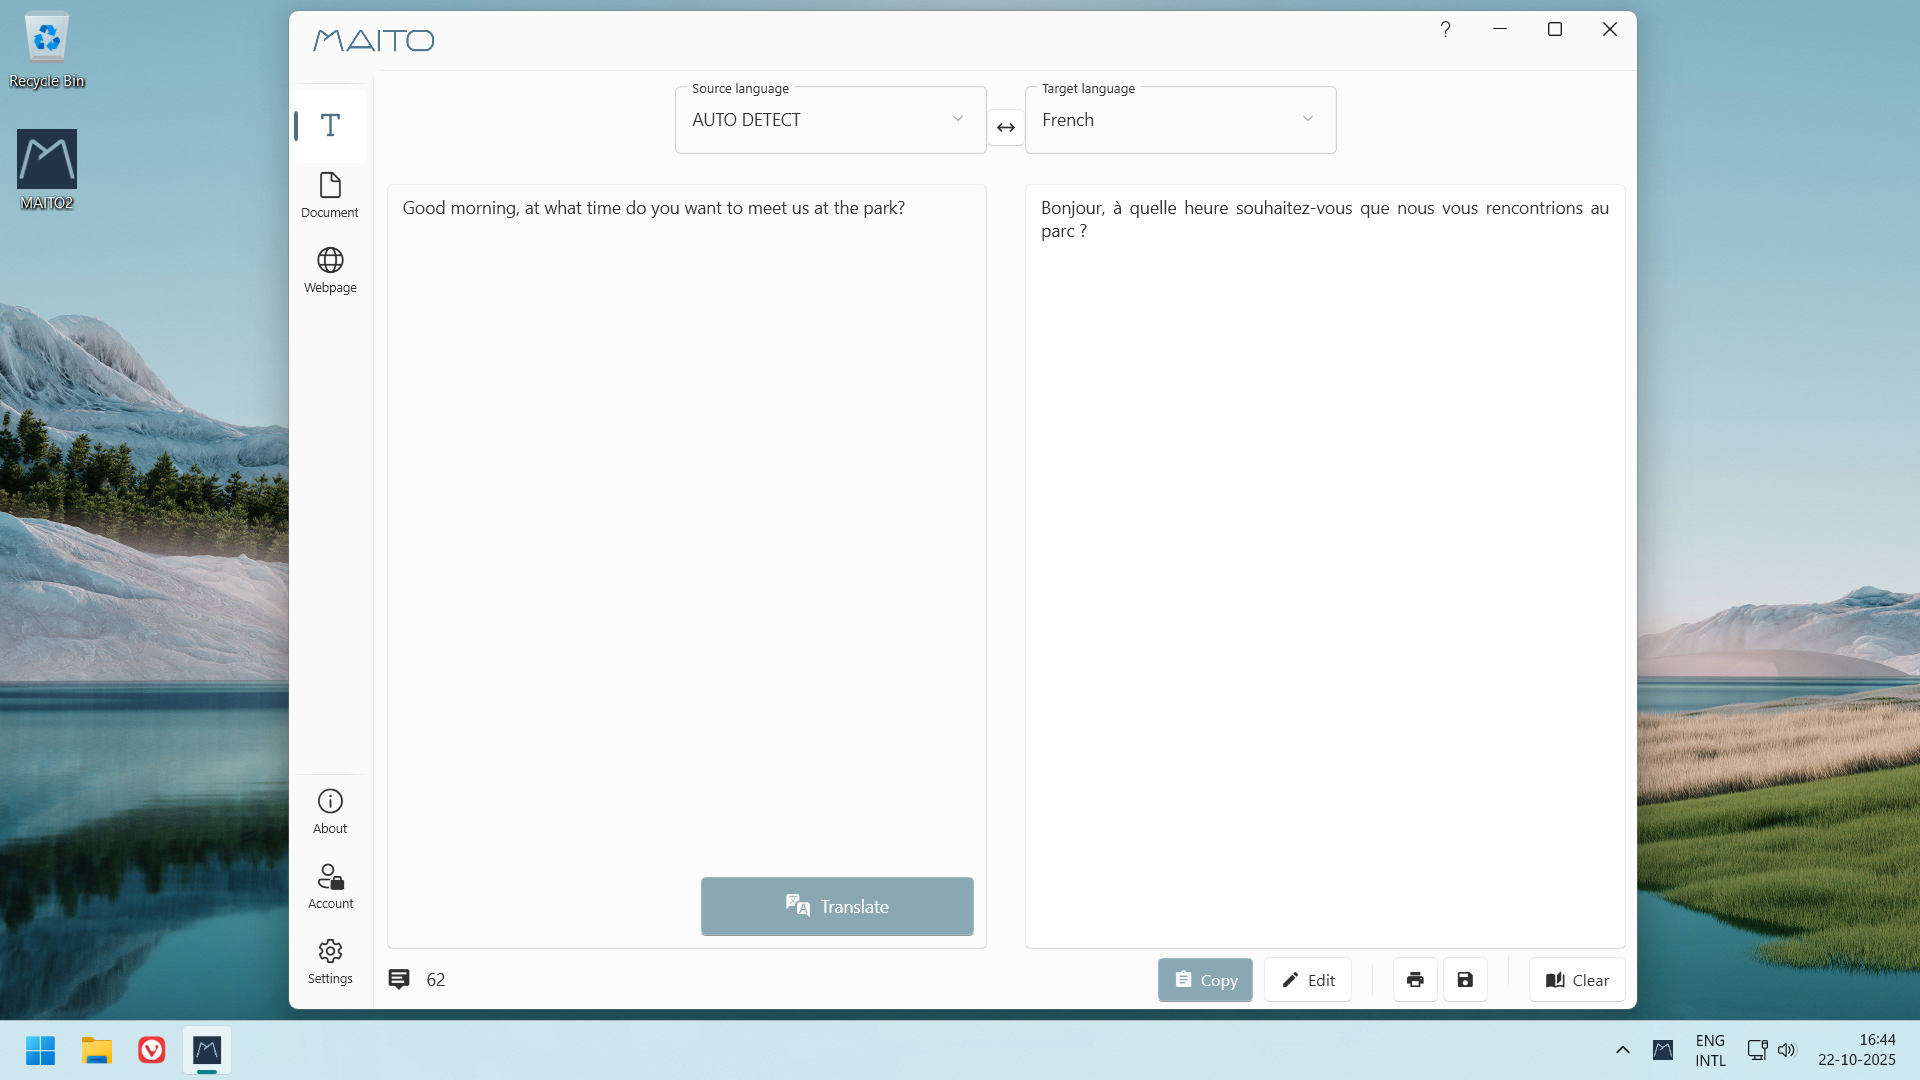
Task: Open MAITO tray icon in system tray
Action: coord(1662,1050)
